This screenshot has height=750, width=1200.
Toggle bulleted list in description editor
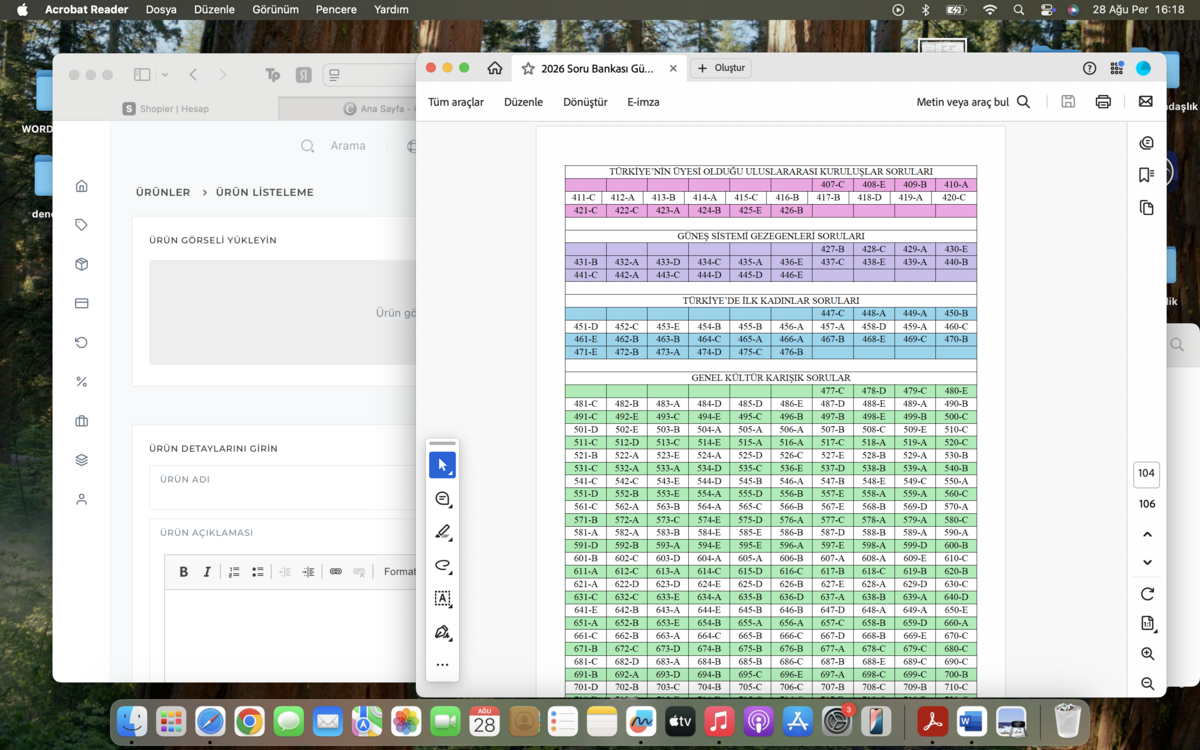pos(258,572)
